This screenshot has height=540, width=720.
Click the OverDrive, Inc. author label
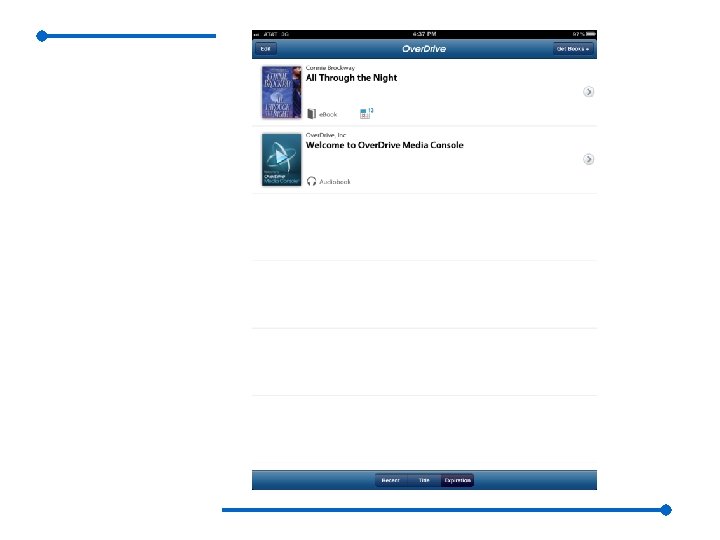click(x=326, y=135)
